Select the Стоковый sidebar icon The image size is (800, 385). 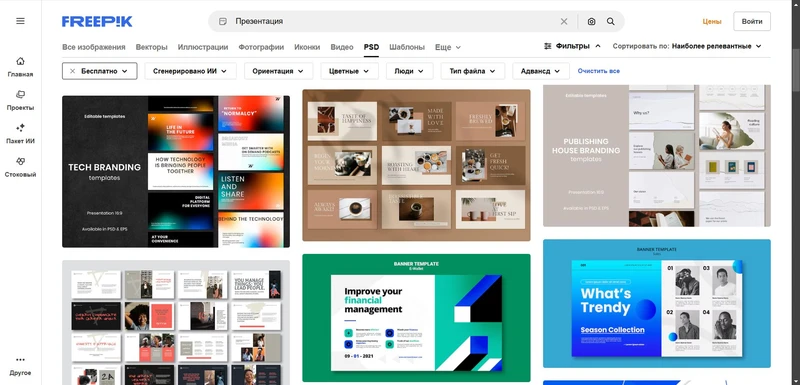point(20,161)
